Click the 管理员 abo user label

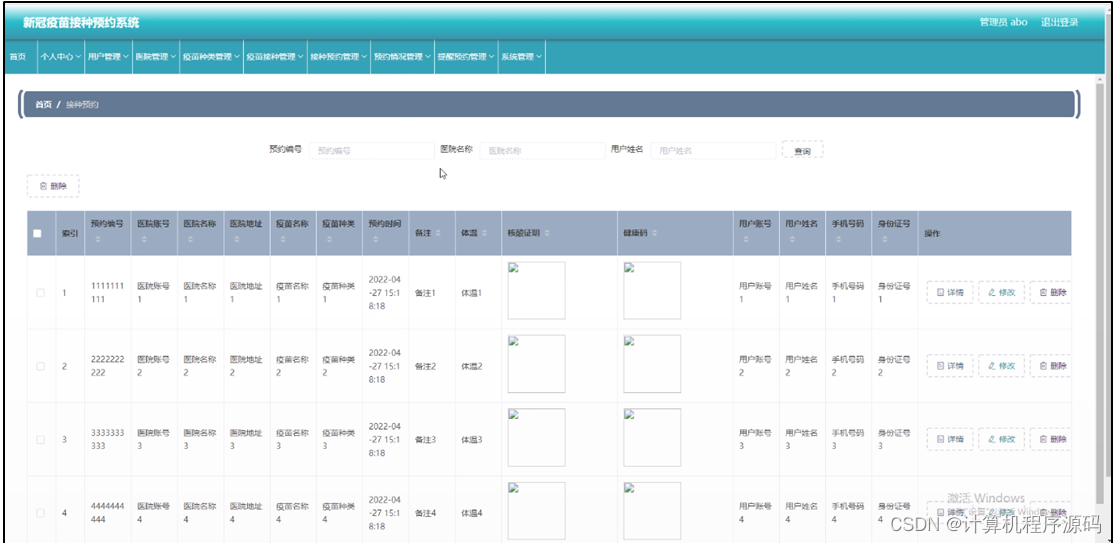pyautogui.click(x=1004, y=22)
